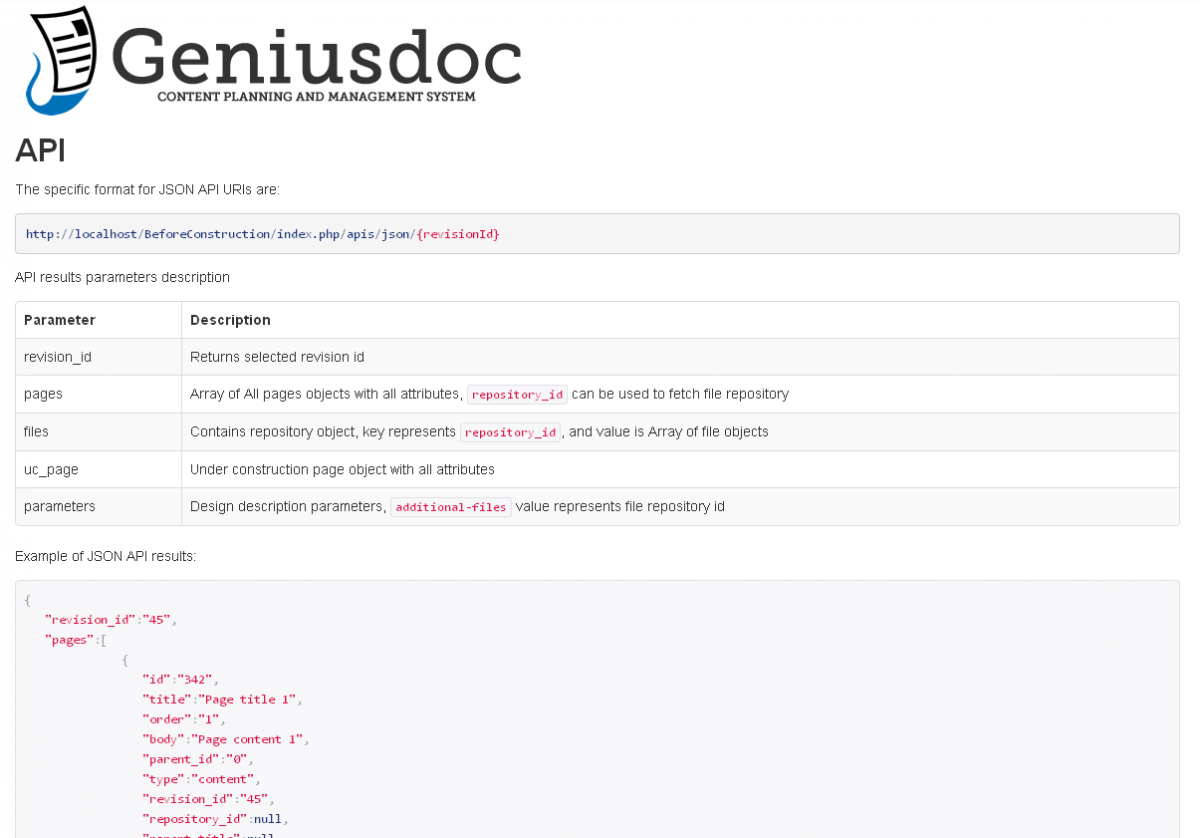Select the files parameter table cell

point(36,432)
